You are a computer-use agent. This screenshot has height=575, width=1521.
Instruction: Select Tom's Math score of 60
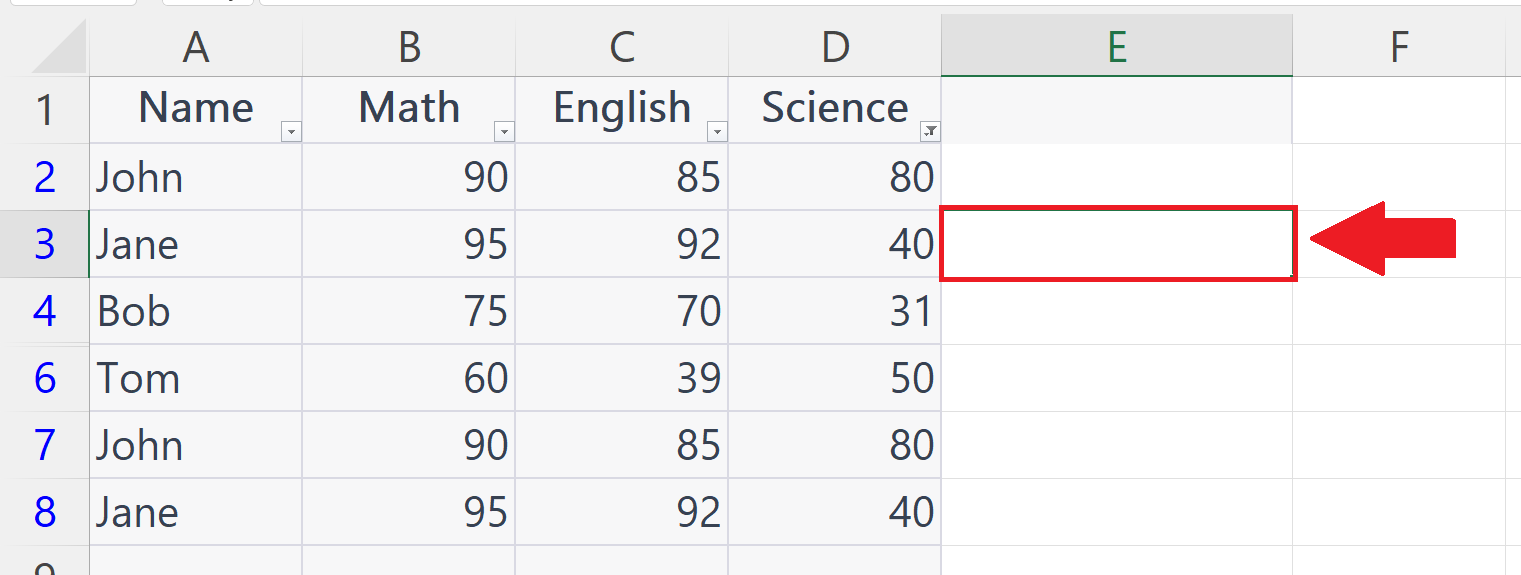click(x=409, y=378)
